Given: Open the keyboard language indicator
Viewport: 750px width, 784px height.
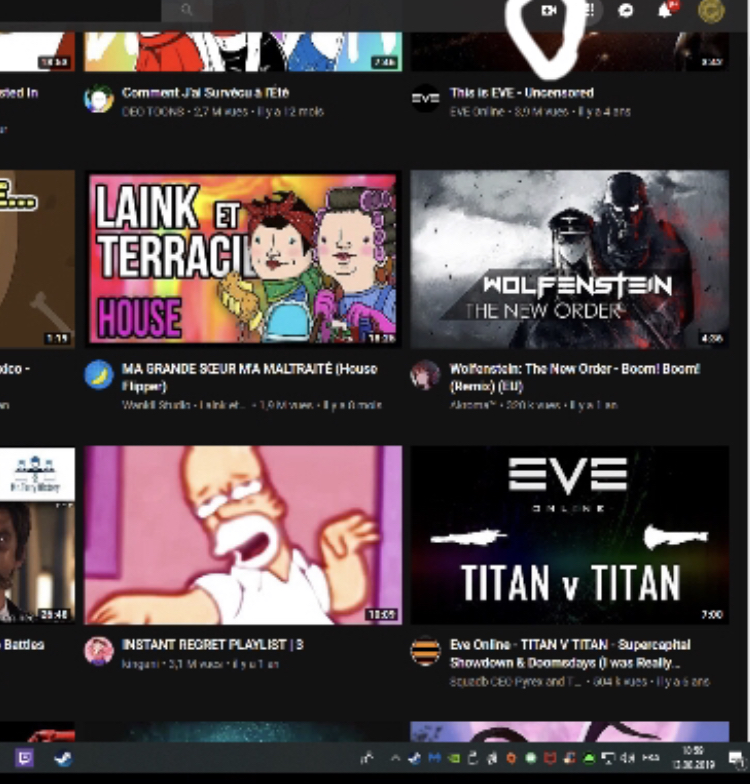Looking at the screenshot, I should (650, 758).
